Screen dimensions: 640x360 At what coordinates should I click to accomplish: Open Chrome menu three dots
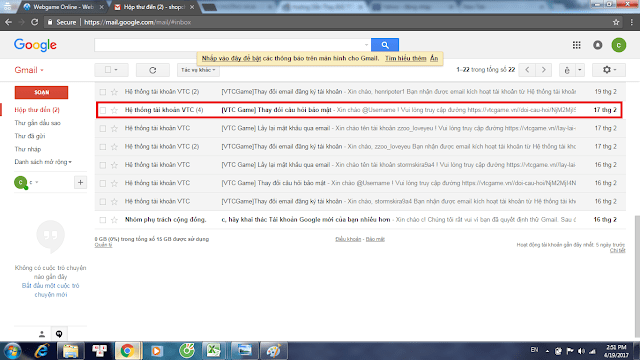pyautogui.click(x=631, y=22)
